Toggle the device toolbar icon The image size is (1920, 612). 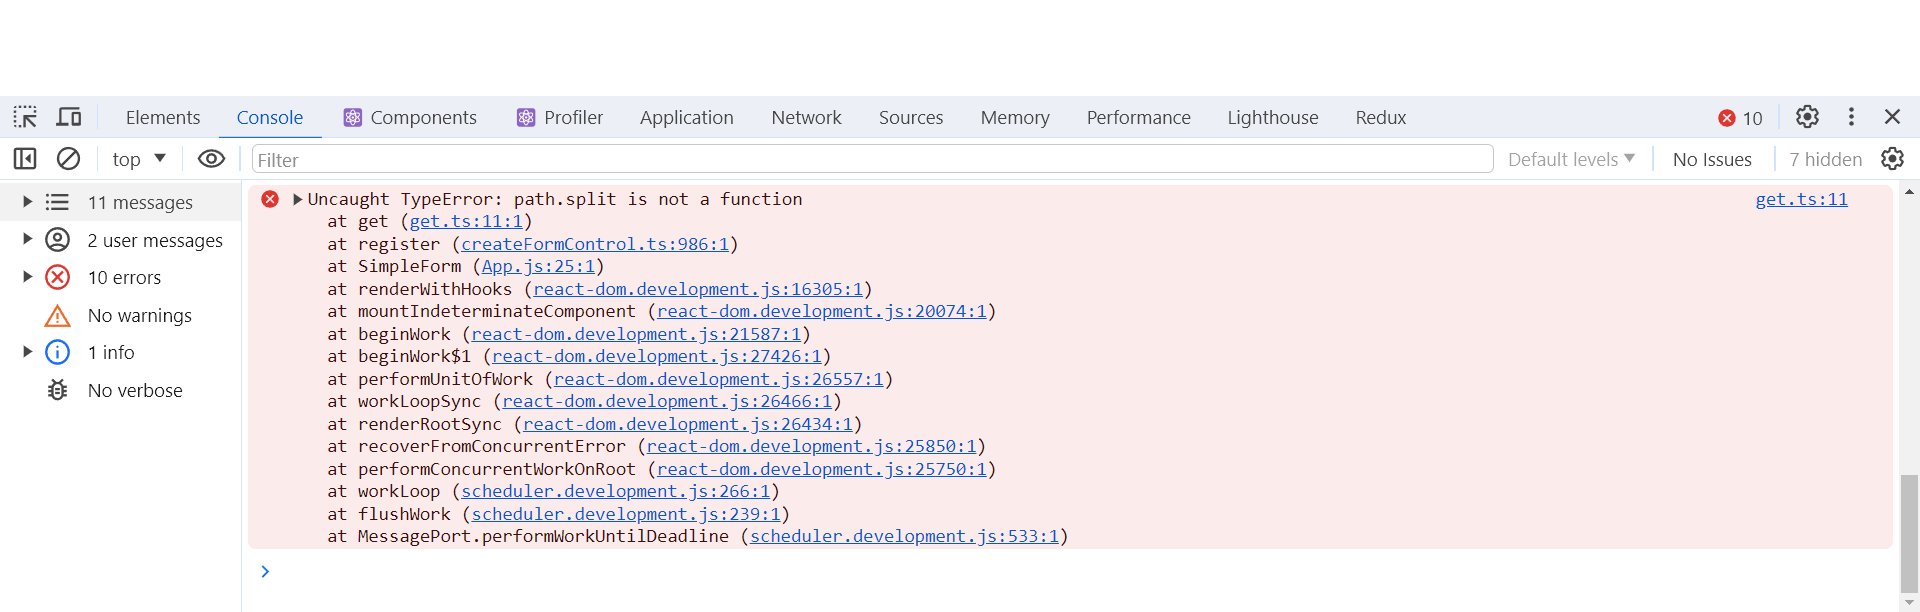(x=69, y=117)
